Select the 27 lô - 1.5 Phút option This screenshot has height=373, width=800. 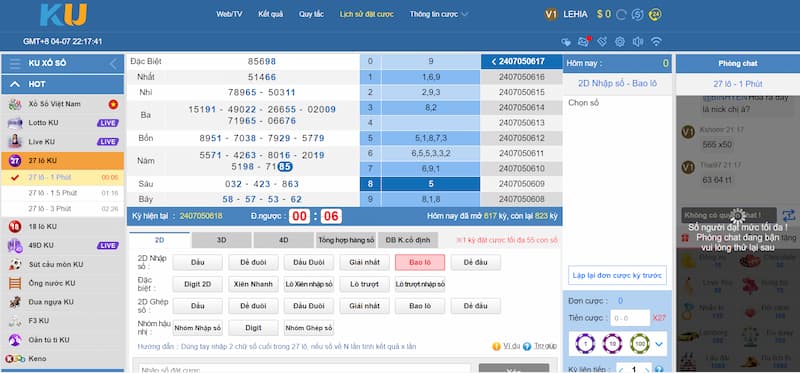click(63, 193)
